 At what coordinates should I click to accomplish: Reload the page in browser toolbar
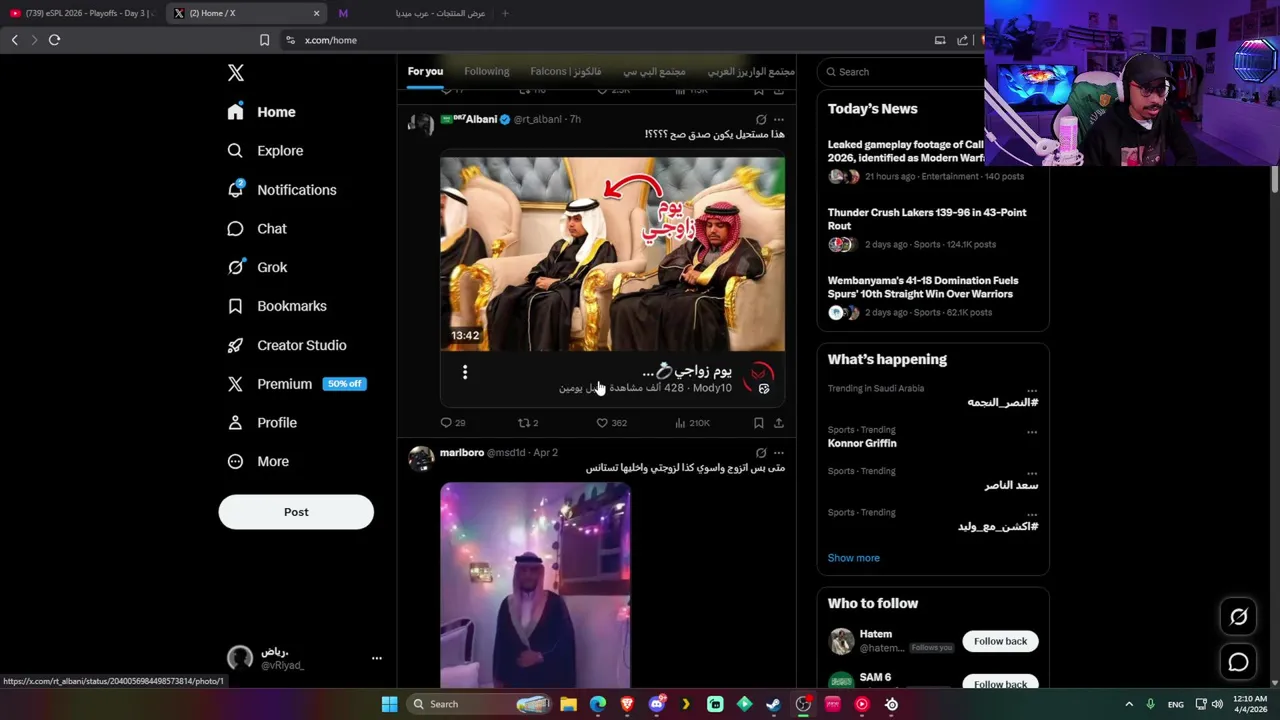click(x=54, y=40)
